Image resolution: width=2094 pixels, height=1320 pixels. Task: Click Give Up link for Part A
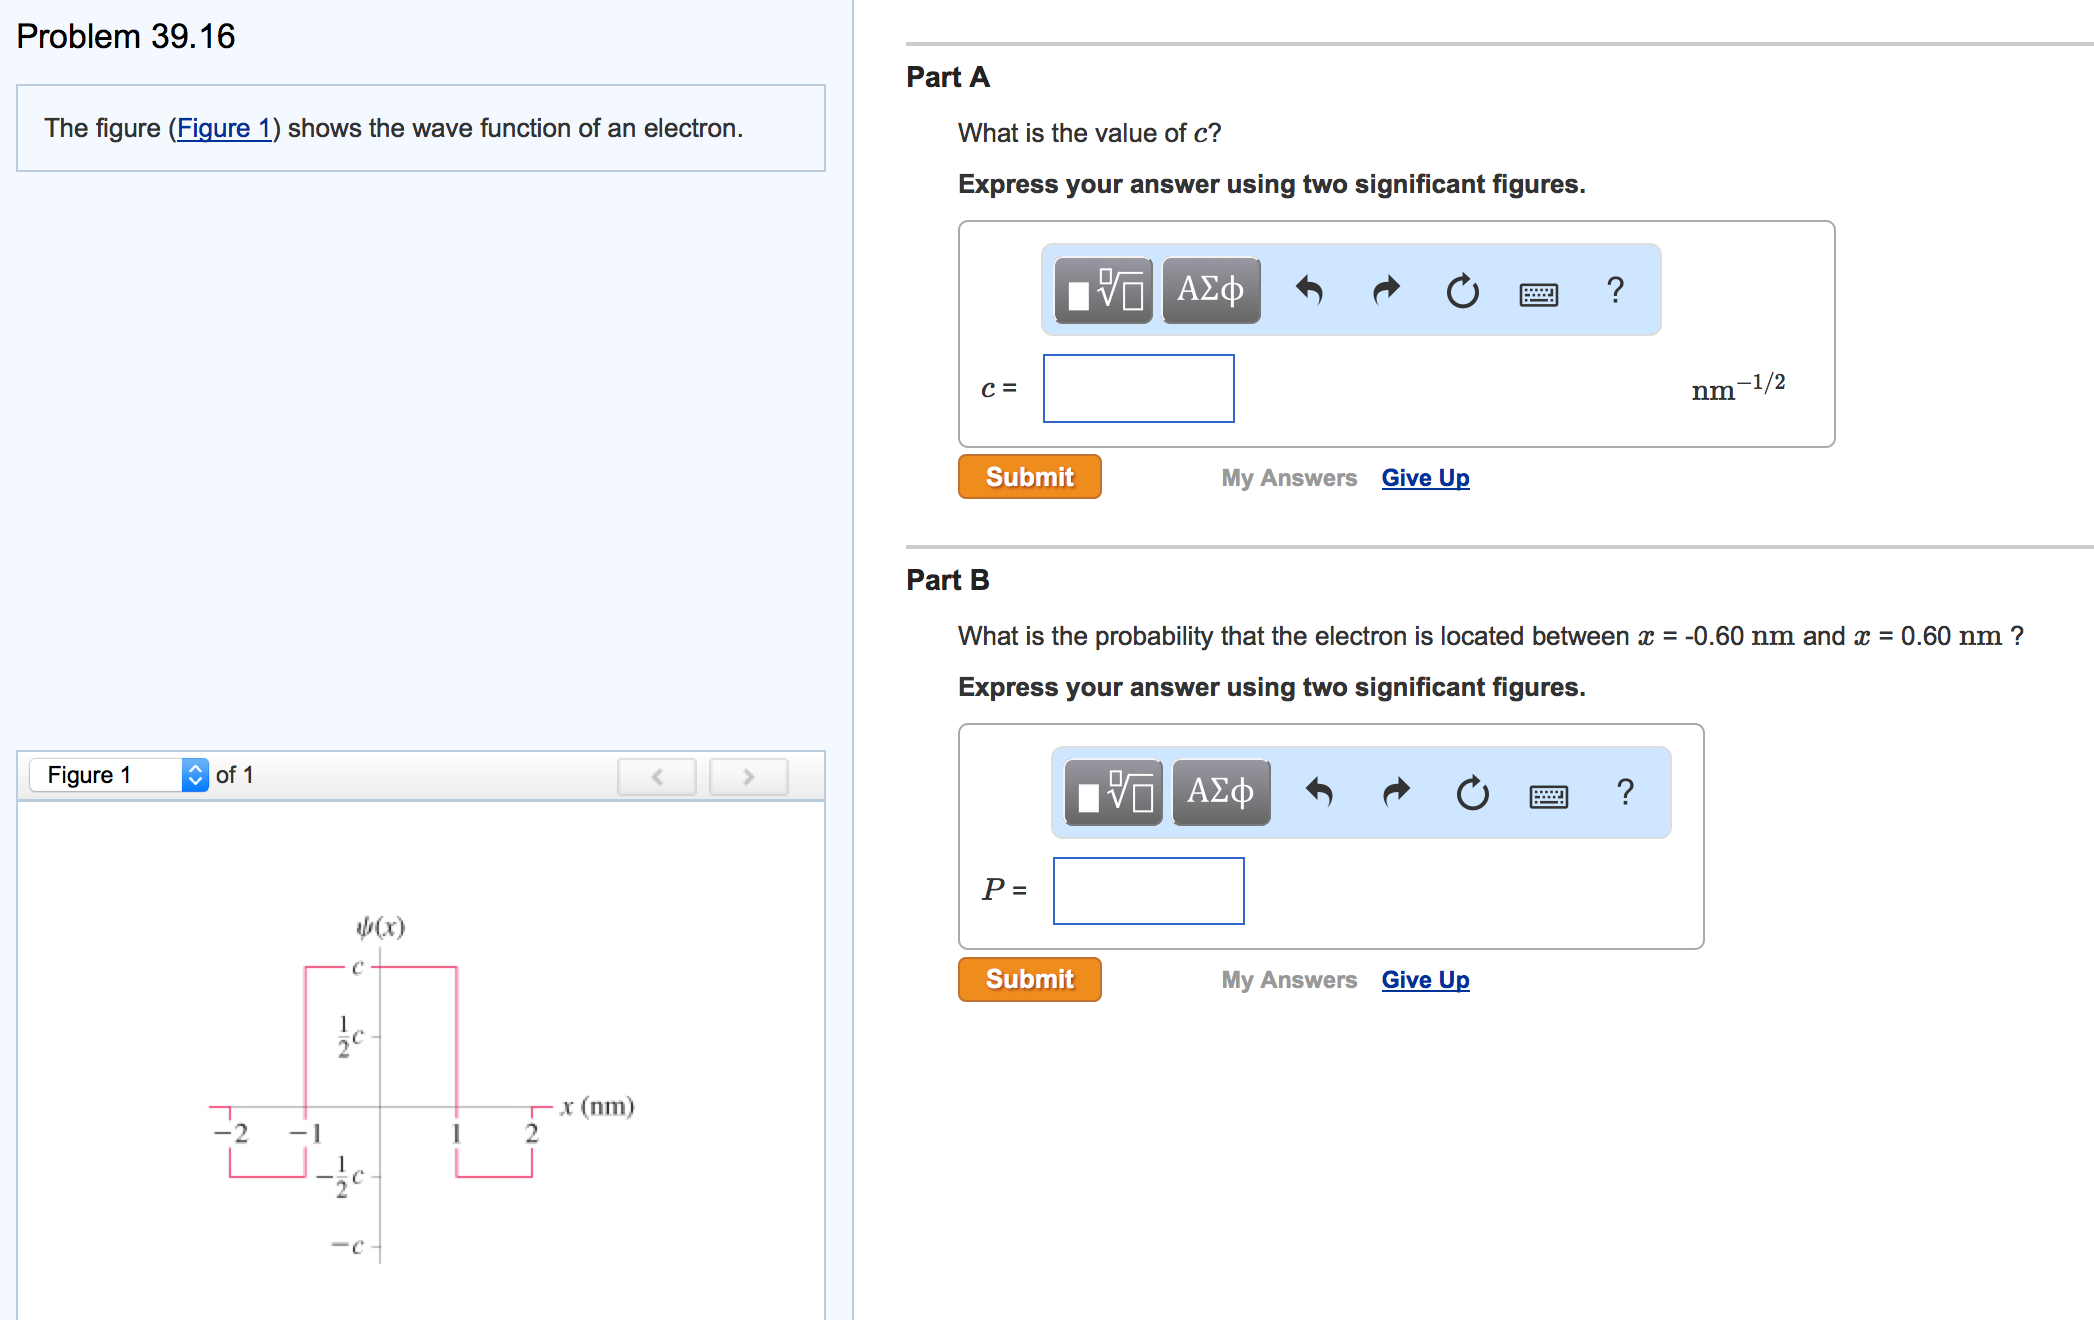[x=1425, y=478]
